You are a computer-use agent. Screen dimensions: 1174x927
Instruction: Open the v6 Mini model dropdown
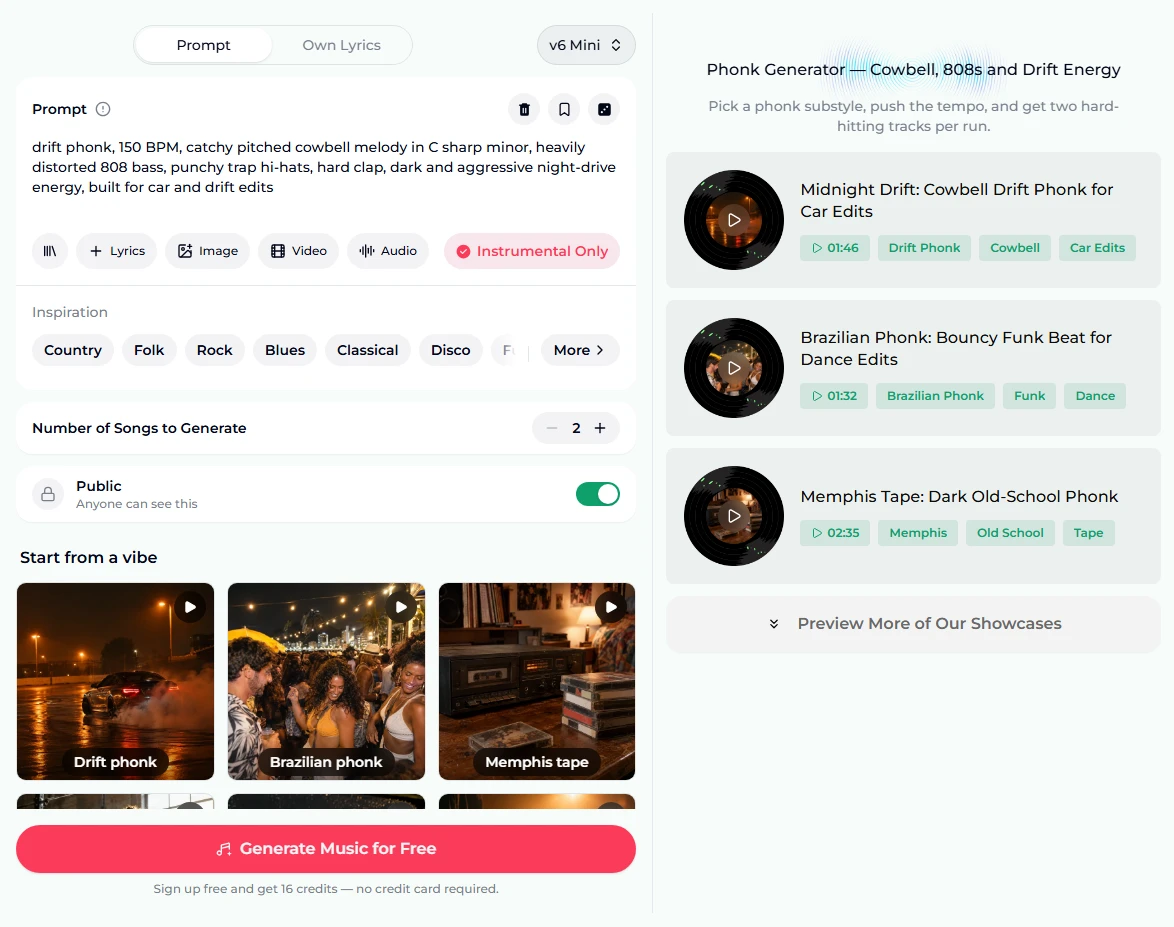[586, 45]
